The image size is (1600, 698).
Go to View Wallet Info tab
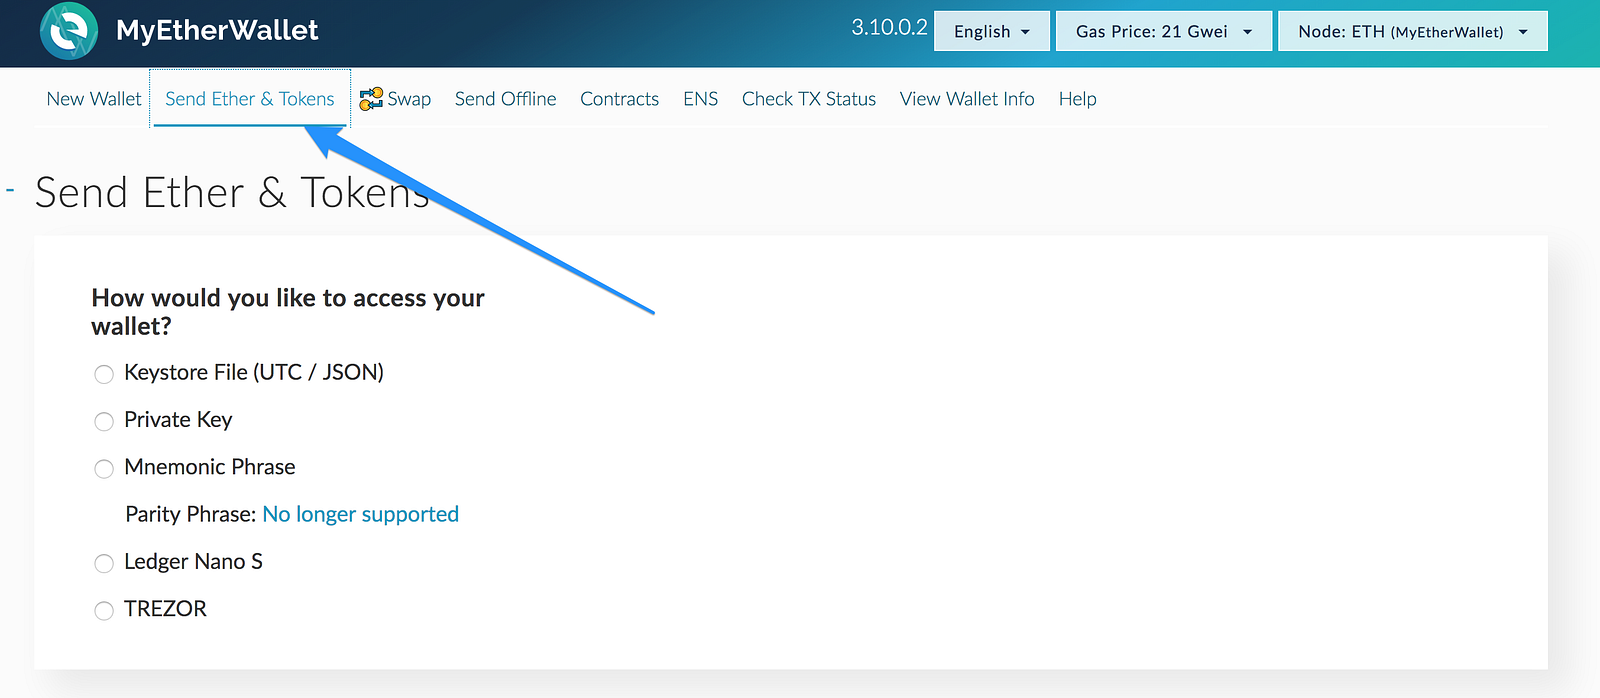tap(967, 99)
